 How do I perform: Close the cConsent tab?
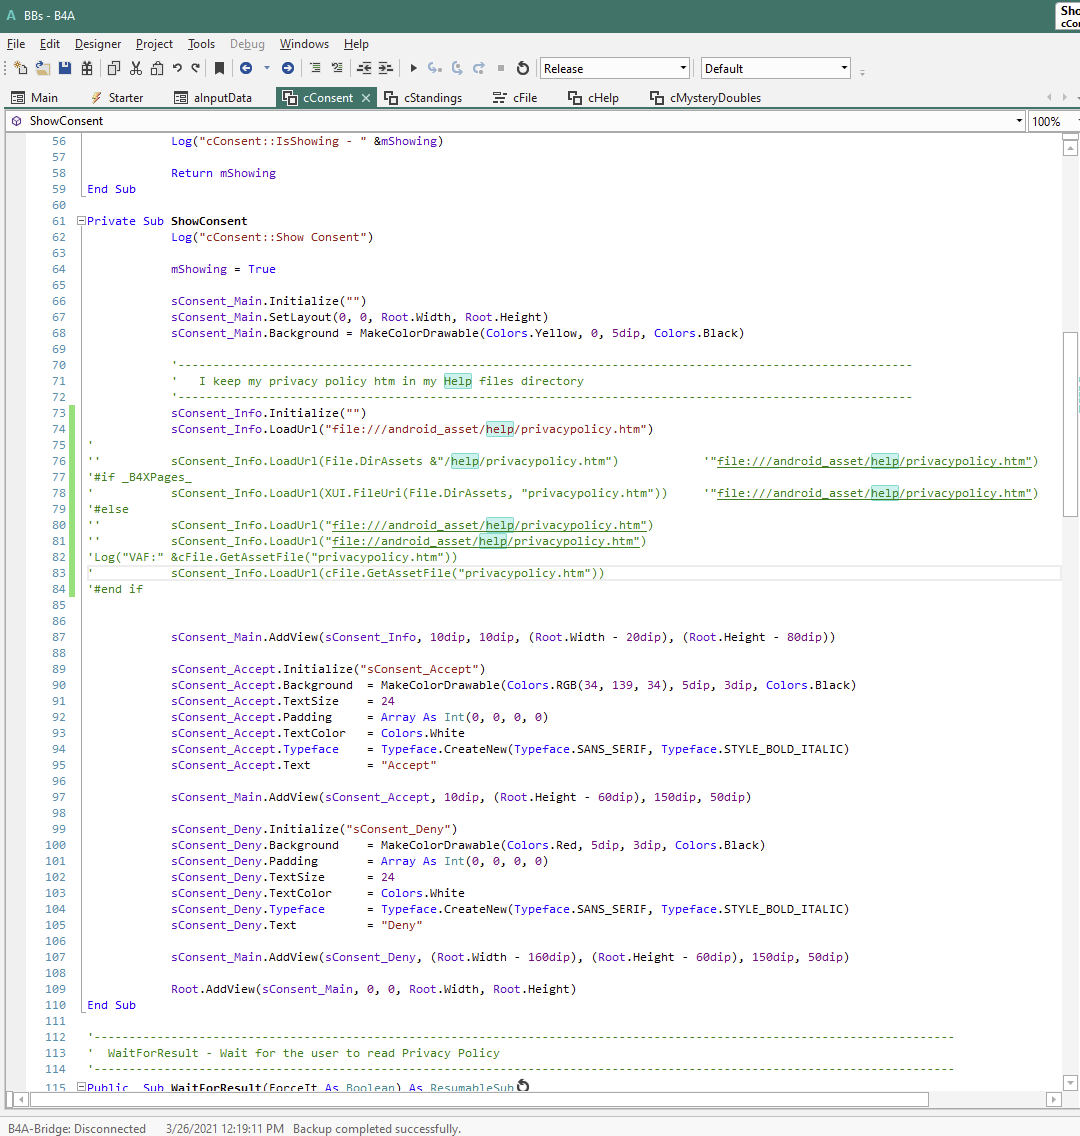pos(366,98)
